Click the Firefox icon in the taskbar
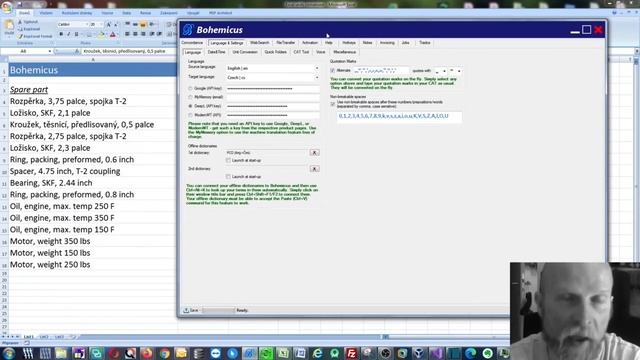The image size is (640, 360). (x=147, y=353)
